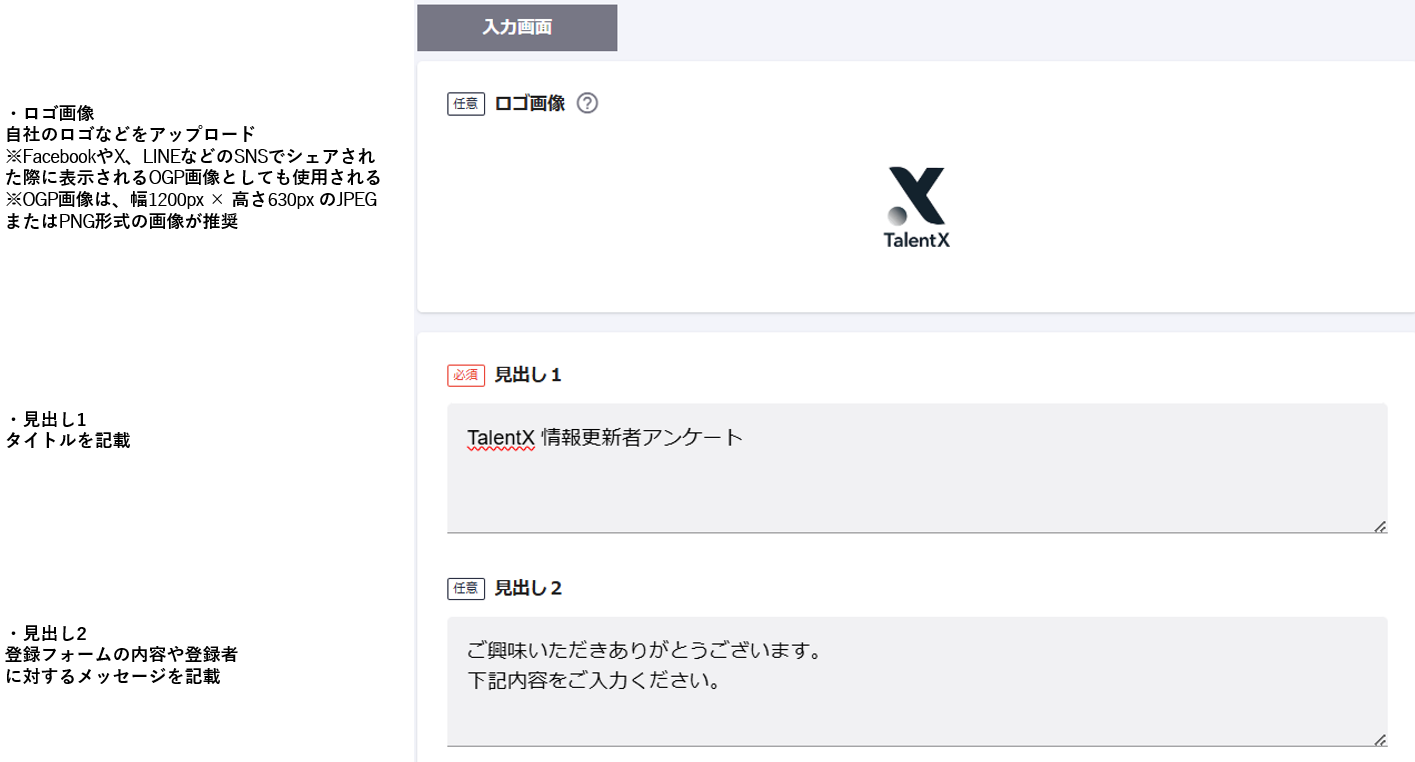Viewport: 1415px width, 762px height.
Task: Grab the resize handle of 見出し1 field
Action: point(1379,526)
